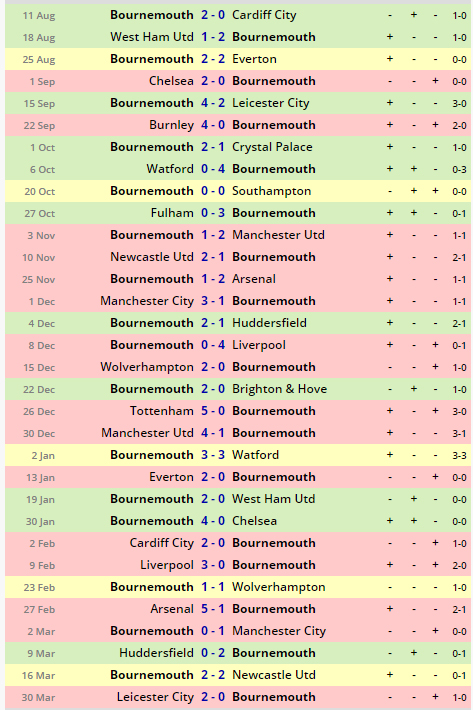This screenshot has width=473, height=710.
Task: Open Everton team link in 25 Aug row
Action: [254, 59]
